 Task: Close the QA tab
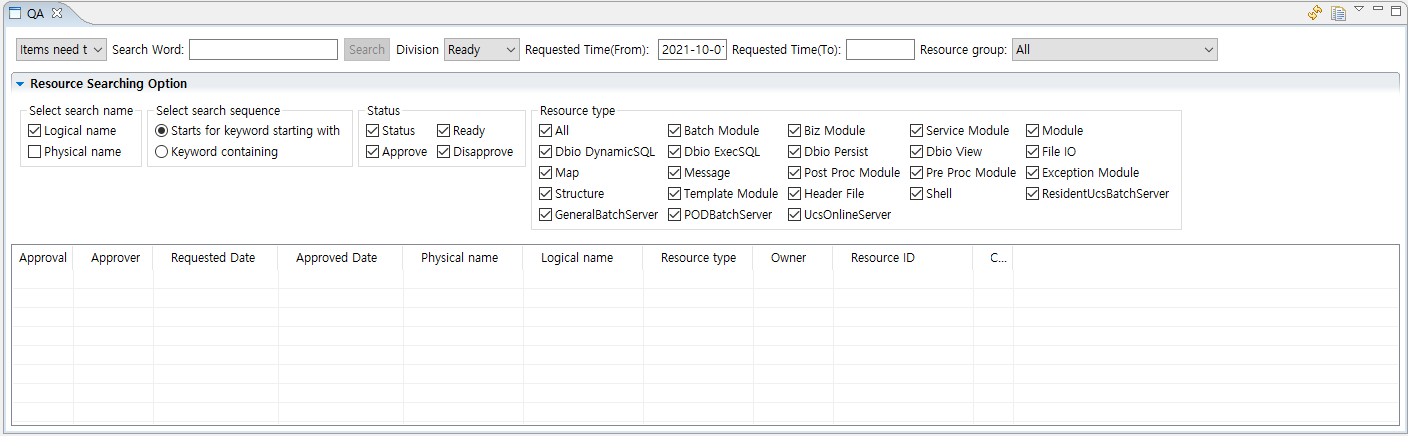click(x=57, y=13)
